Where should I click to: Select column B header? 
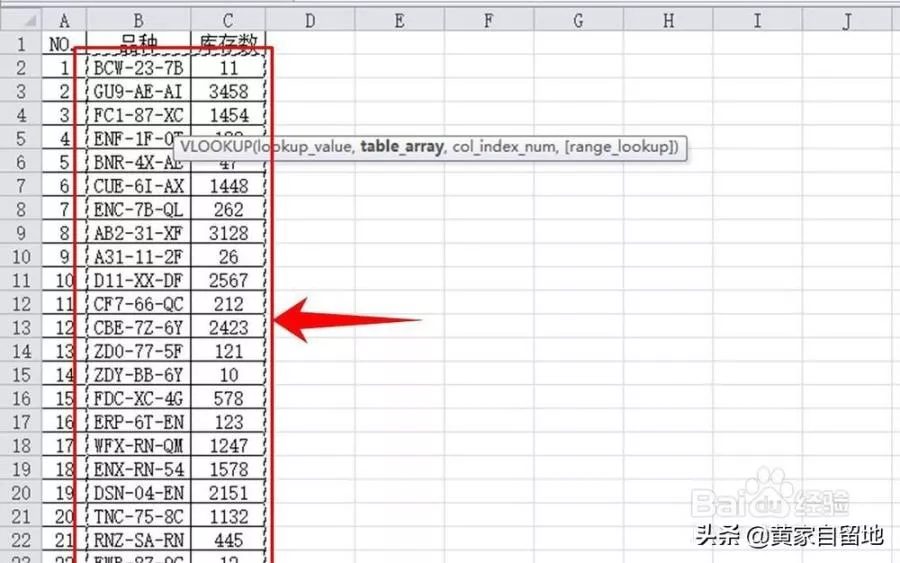[138, 20]
